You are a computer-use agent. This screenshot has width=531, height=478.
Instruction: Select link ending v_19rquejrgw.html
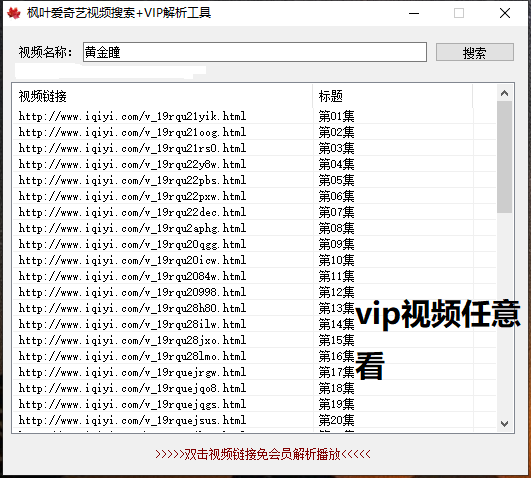132,372
